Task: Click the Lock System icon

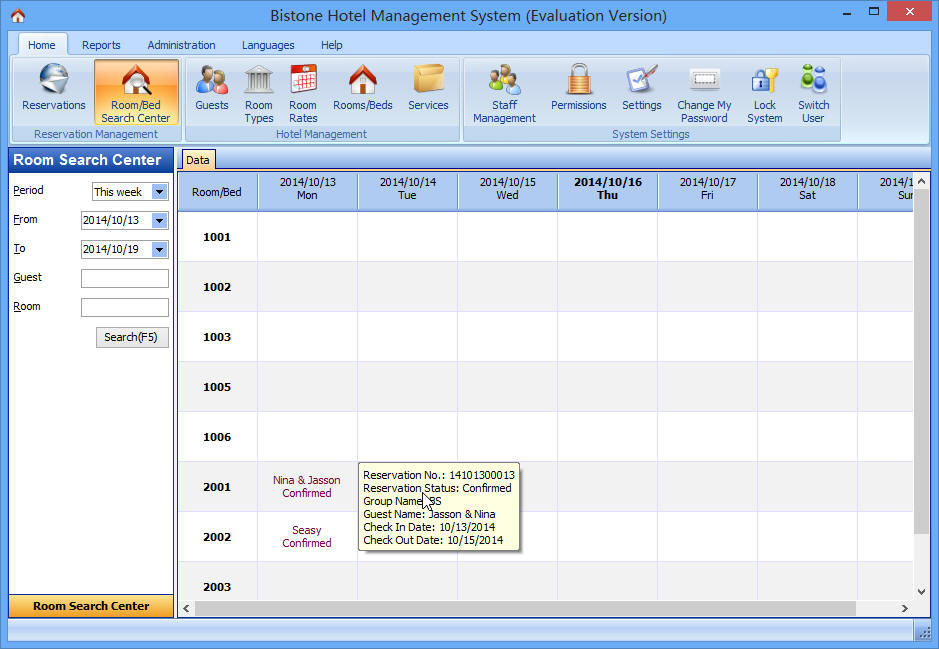Action: click(765, 93)
